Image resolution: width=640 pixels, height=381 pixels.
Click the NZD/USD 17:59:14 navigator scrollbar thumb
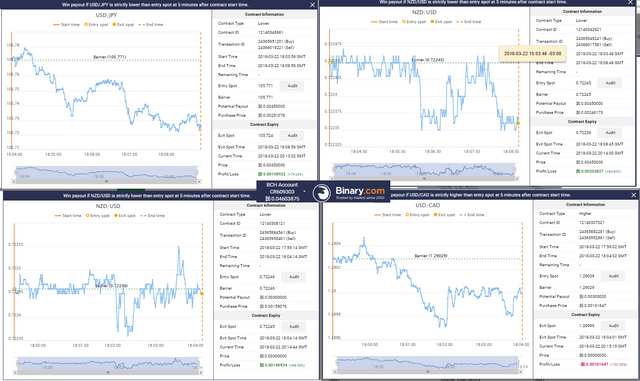tap(108, 372)
